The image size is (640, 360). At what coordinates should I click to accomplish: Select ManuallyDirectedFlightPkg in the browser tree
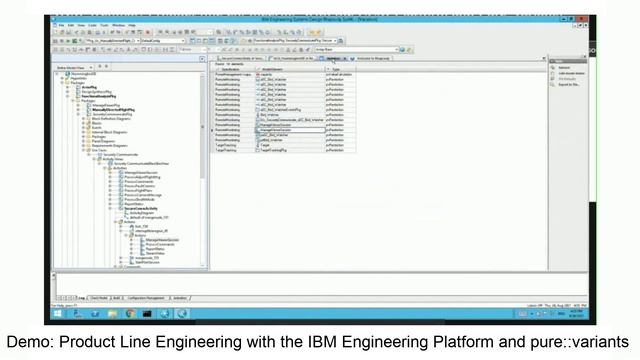[113, 110]
